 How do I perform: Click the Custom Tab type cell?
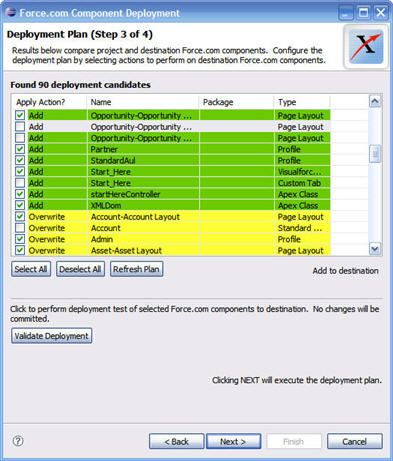(302, 183)
